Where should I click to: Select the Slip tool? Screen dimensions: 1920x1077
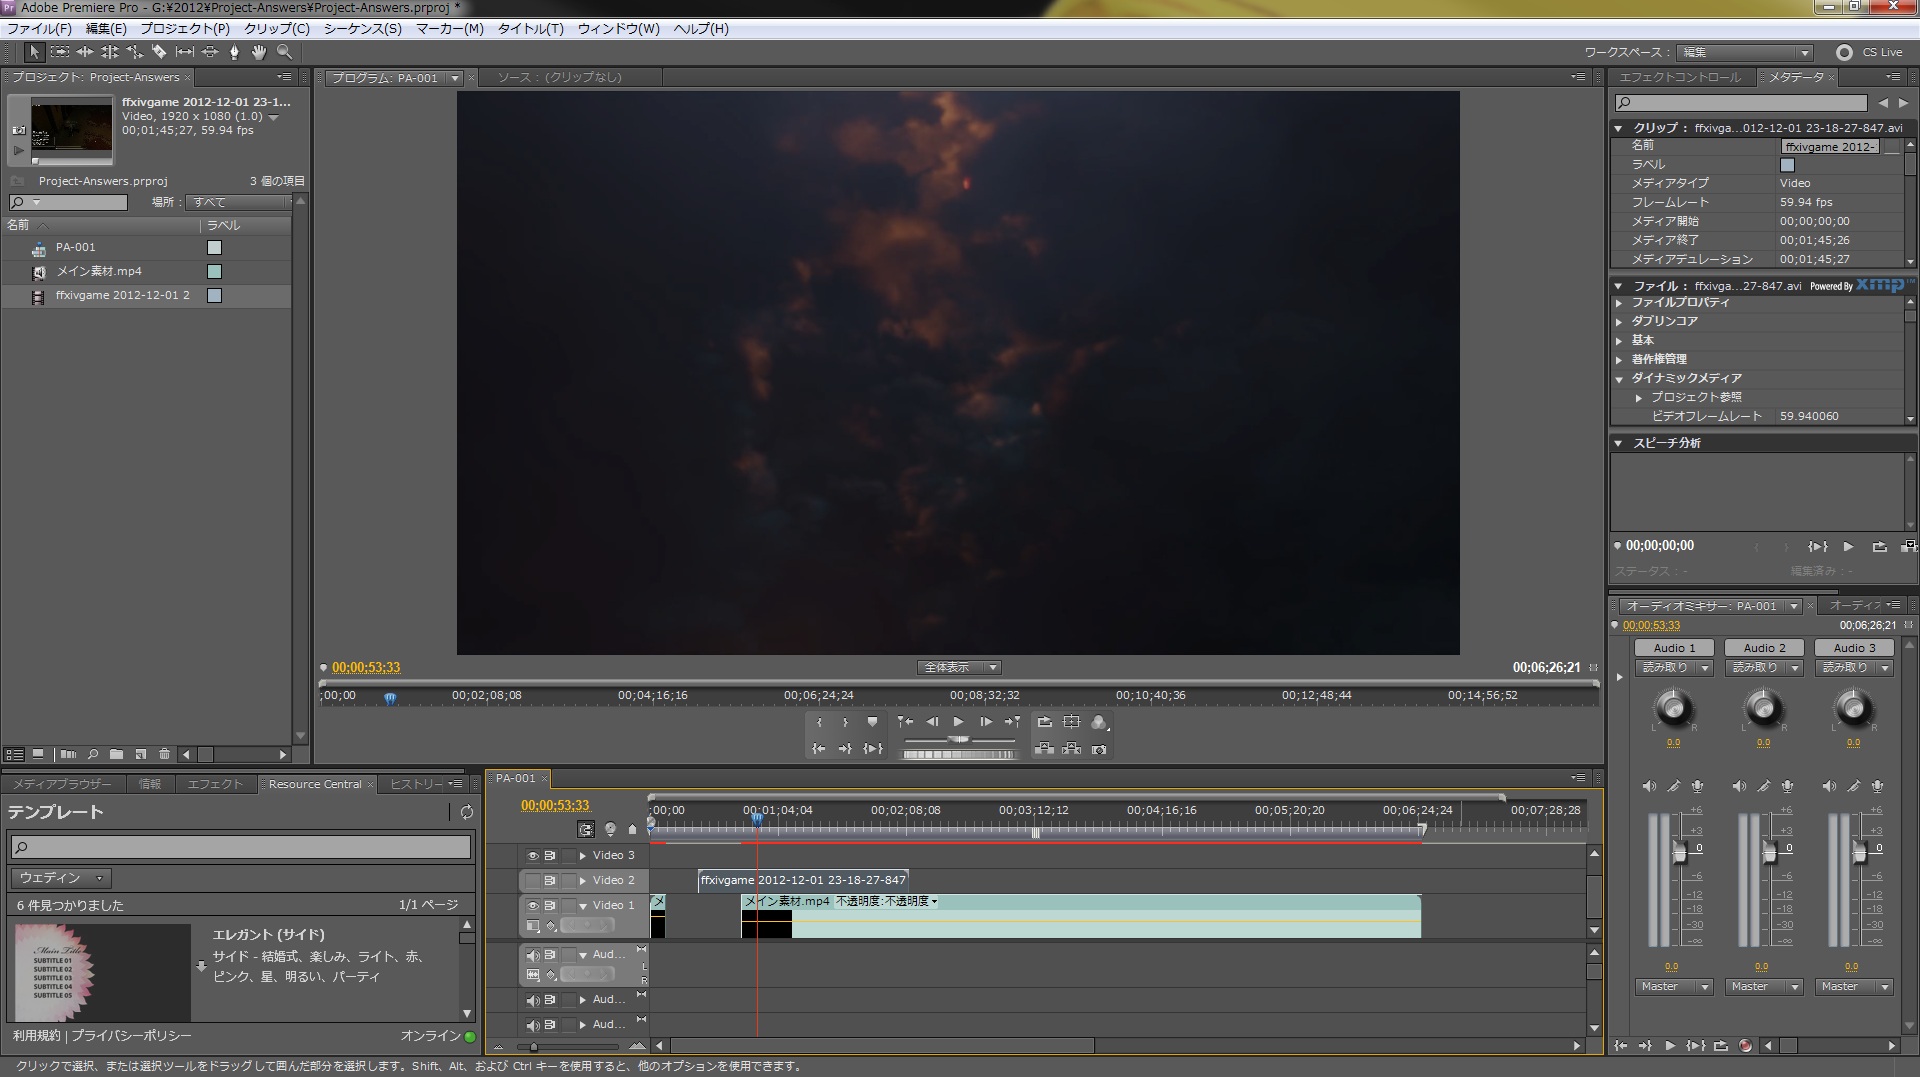click(185, 52)
